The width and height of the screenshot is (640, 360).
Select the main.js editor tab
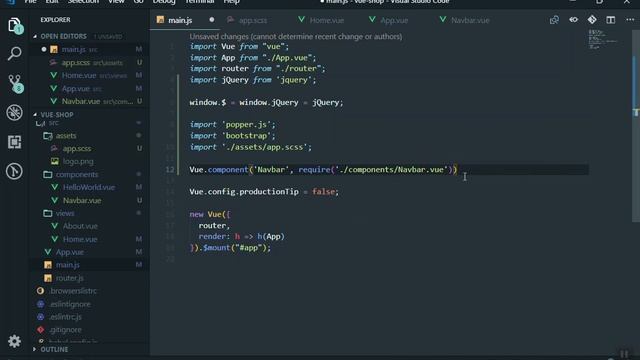180,20
